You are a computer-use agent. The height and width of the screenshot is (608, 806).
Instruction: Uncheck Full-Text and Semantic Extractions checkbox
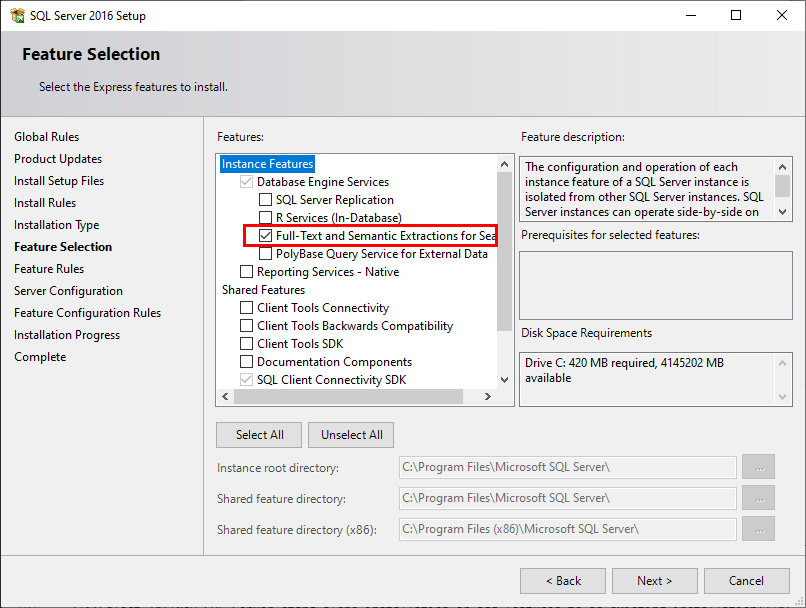click(x=266, y=236)
